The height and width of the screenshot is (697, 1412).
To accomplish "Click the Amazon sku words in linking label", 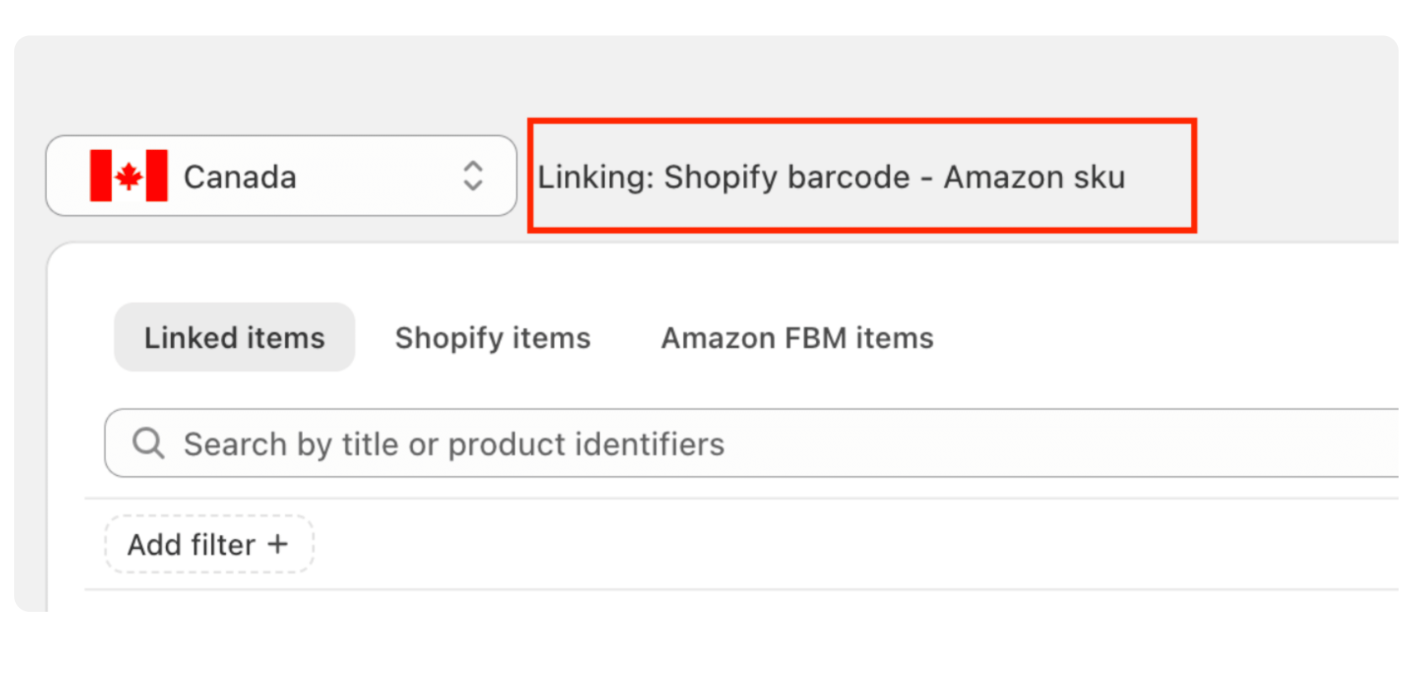I will point(1034,177).
